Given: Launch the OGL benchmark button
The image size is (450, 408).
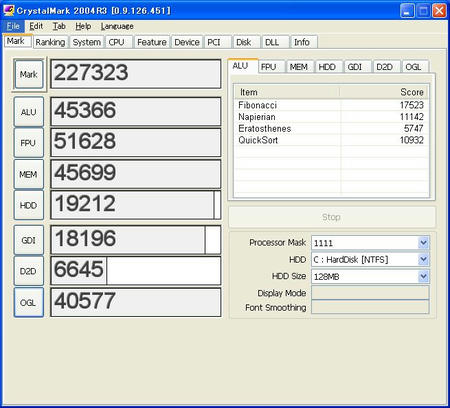Looking at the screenshot, I should [x=29, y=303].
